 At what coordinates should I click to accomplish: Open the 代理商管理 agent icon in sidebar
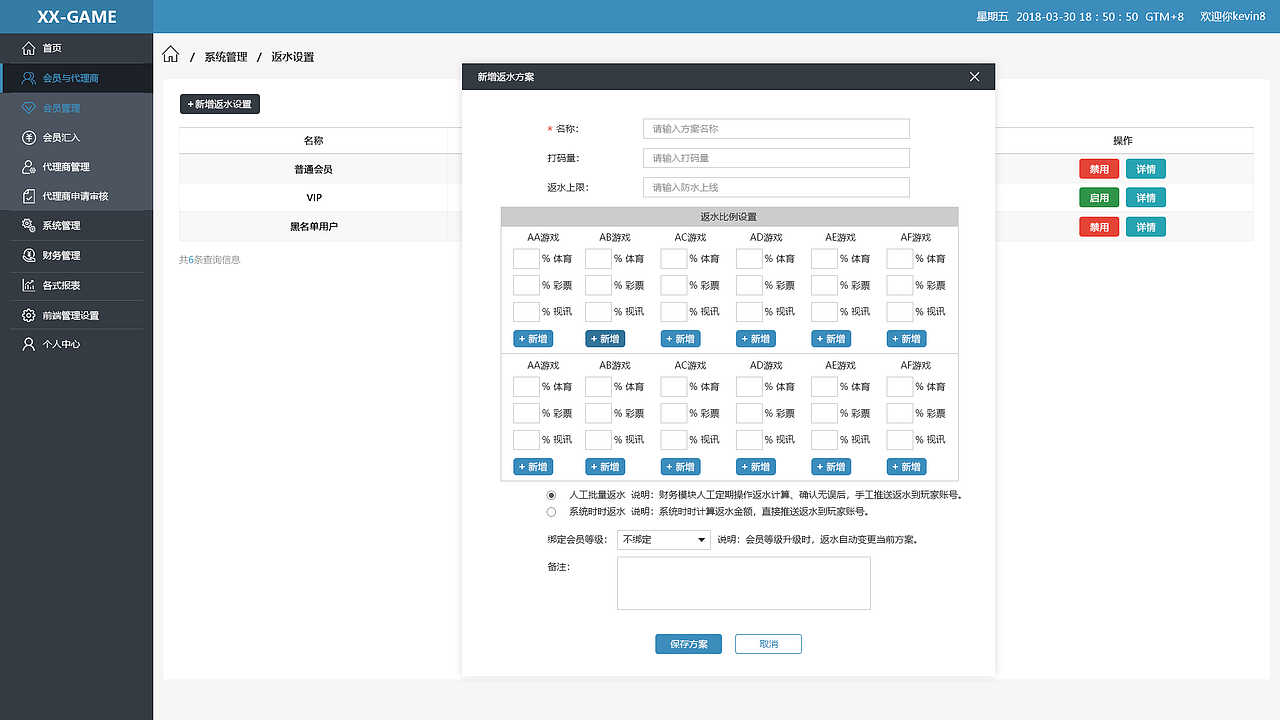[28, 167]
